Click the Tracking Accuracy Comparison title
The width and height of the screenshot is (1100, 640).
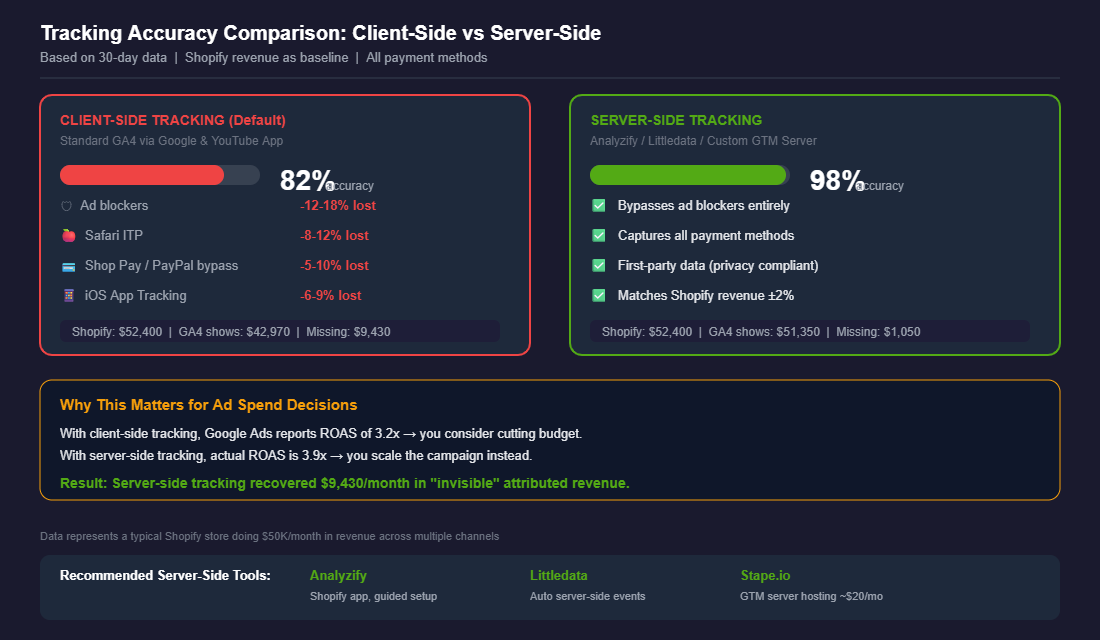point(319,32)
